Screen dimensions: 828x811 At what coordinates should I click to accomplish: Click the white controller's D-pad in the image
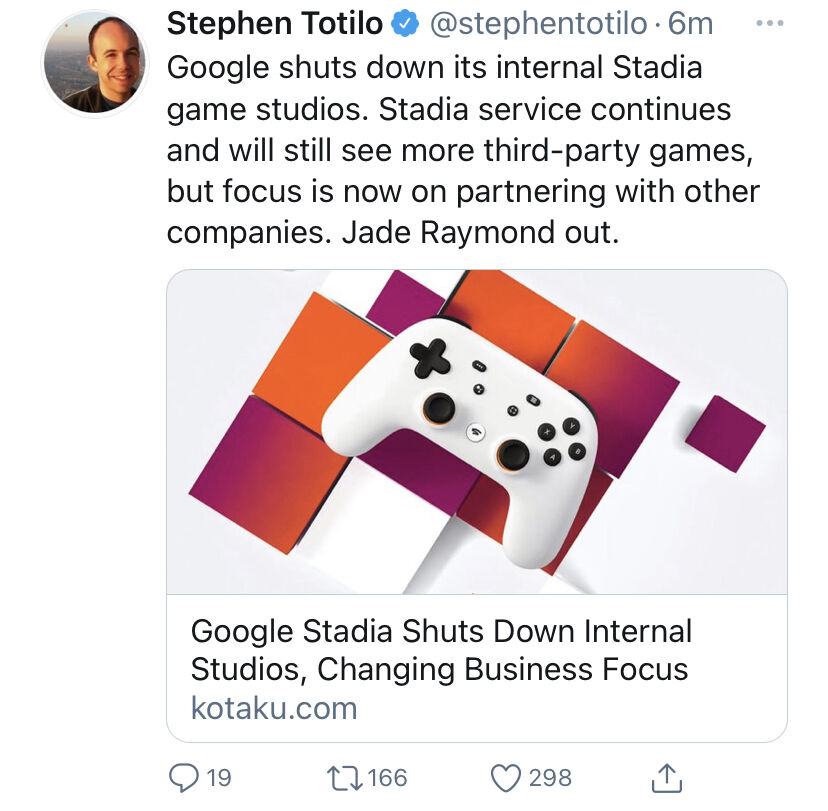(x=430, y=357)
